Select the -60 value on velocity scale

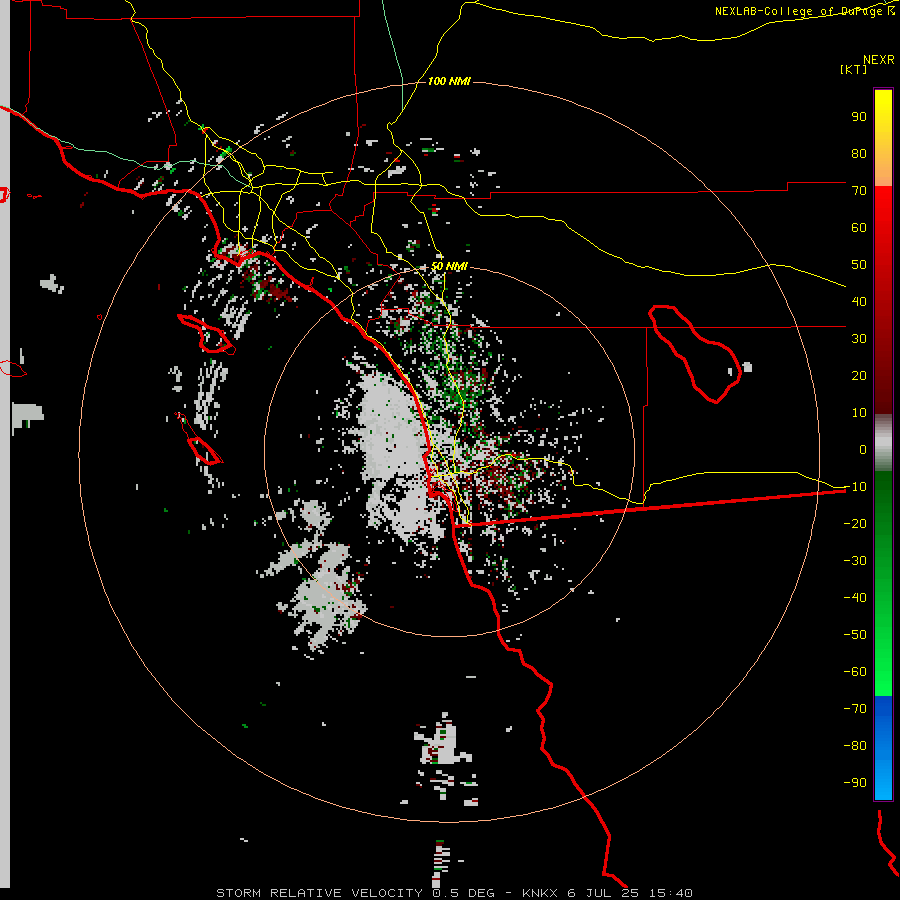tap(855, 672)
